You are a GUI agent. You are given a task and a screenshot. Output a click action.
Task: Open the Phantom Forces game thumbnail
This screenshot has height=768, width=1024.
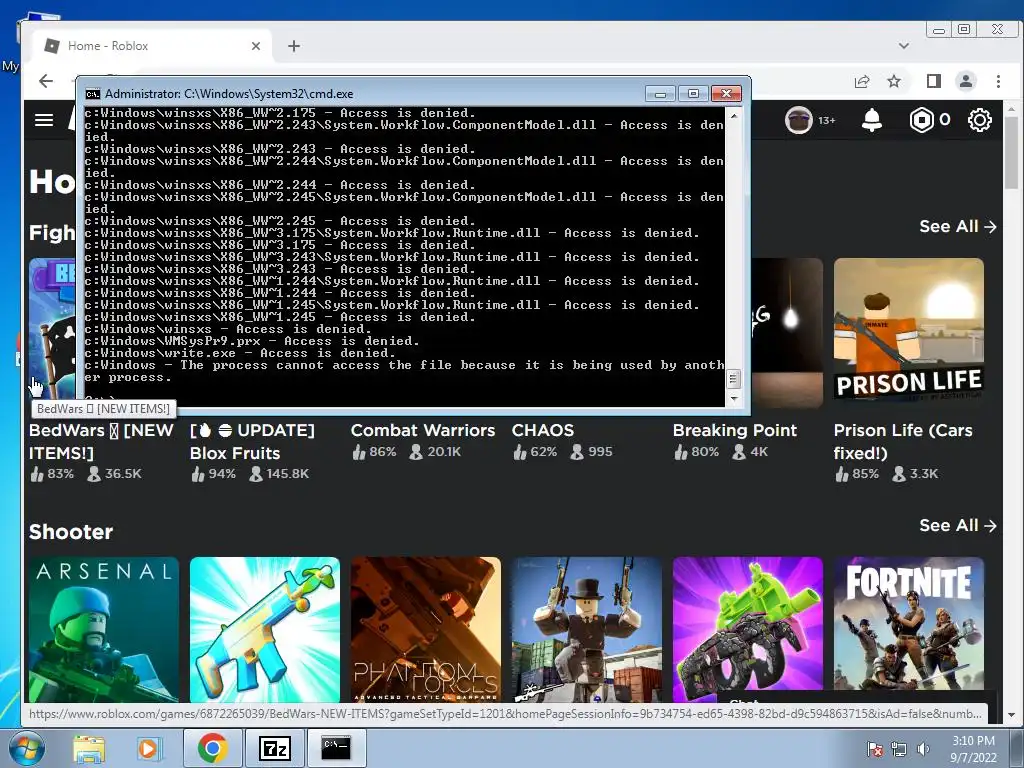(426, 630)
